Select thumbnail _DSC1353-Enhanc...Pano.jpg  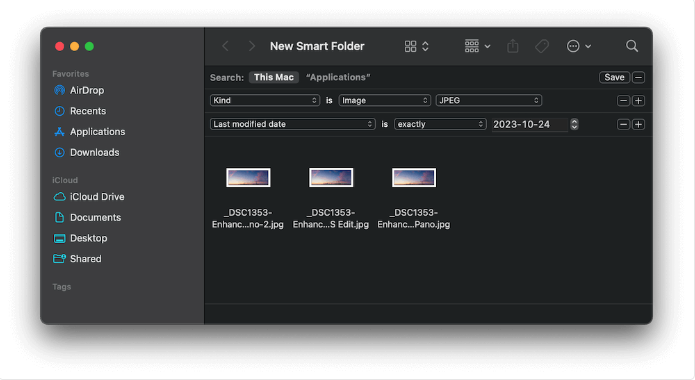(x=414, y=177)
